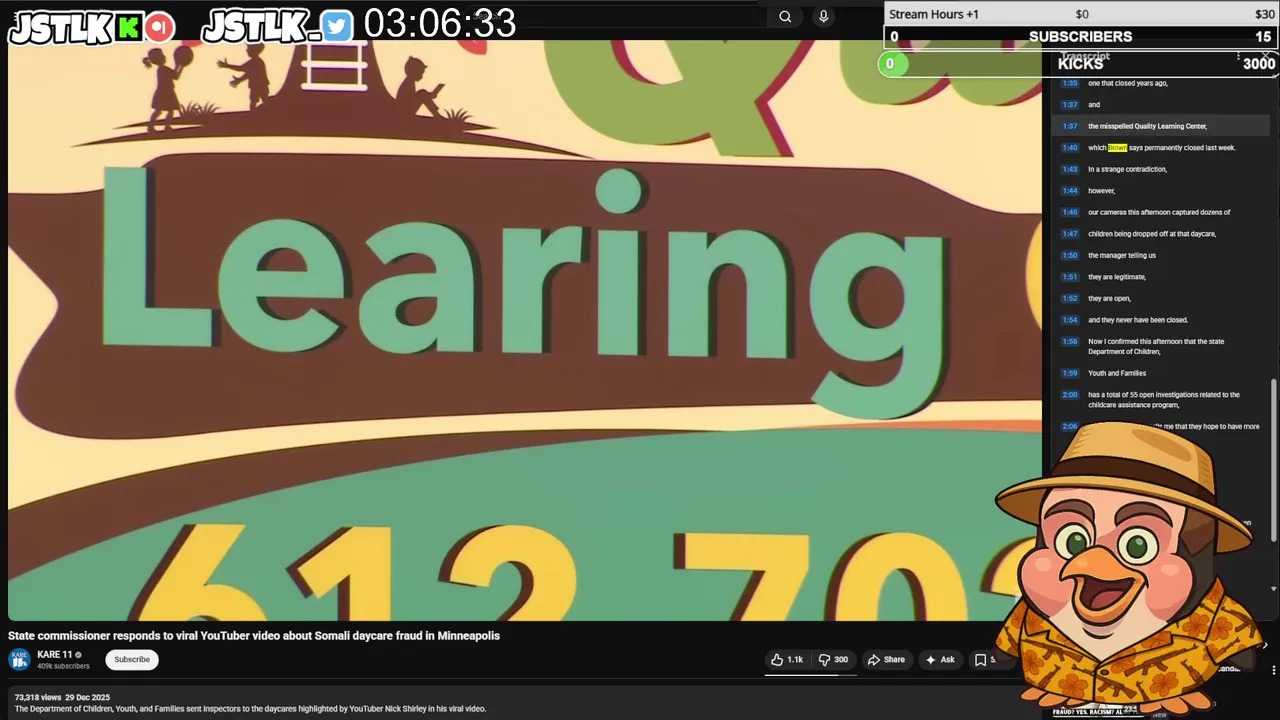Select line 'they are legitimate,'

click(x=1117, y=277)
